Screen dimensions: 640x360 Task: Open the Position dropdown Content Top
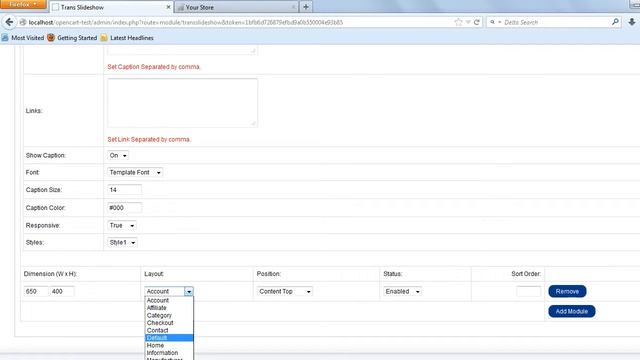click(x=284, y=291)
